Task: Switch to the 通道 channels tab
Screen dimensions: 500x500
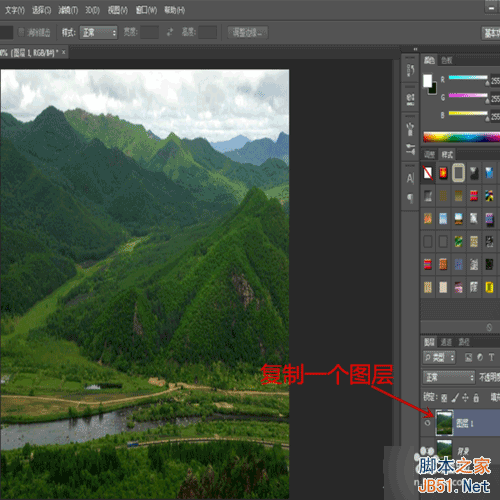Action: coord(446,342)
